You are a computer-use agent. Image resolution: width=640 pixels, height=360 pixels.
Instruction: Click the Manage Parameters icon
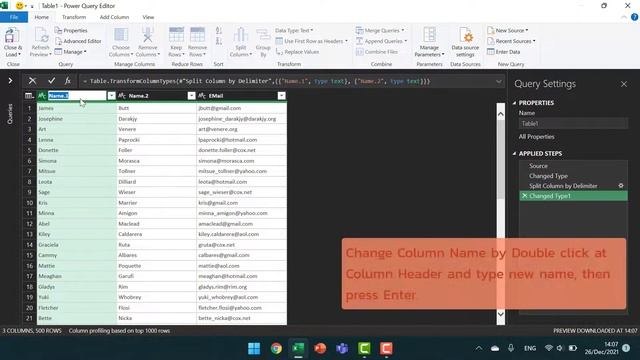coord(429,36)
